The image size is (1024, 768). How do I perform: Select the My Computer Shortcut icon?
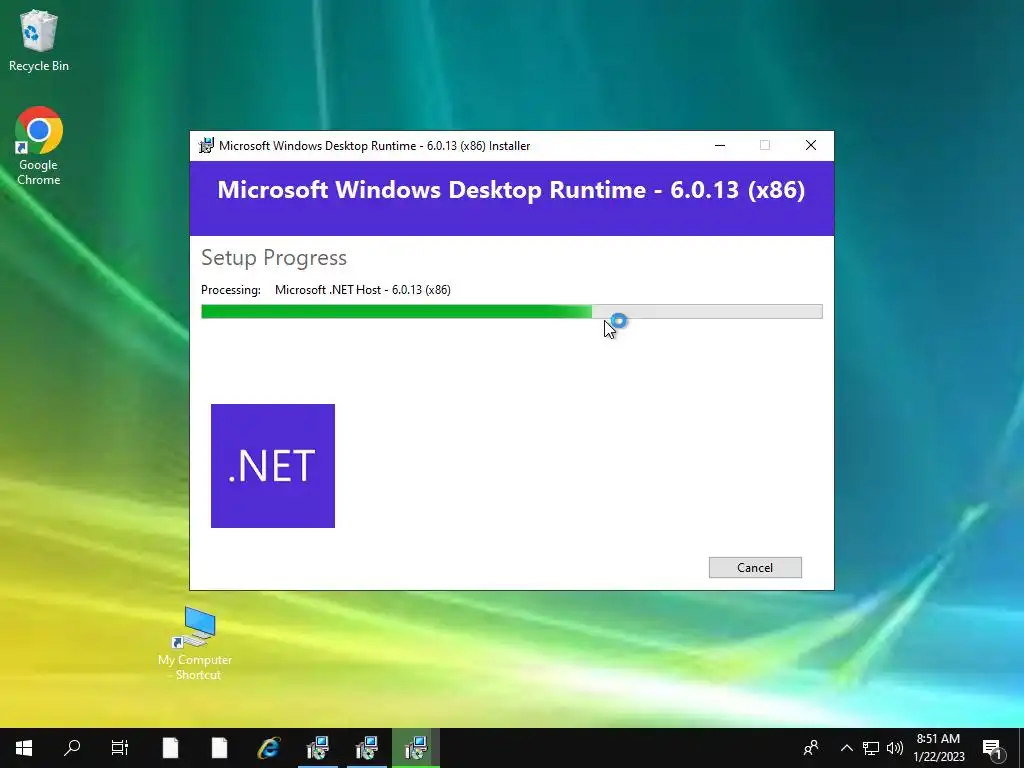coord(195,644)
